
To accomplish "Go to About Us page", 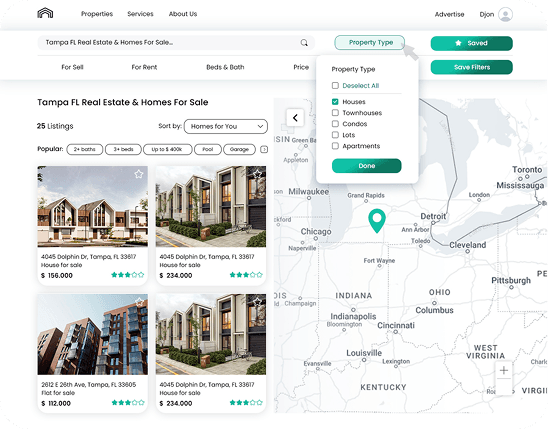I will (x=183, y=14).
